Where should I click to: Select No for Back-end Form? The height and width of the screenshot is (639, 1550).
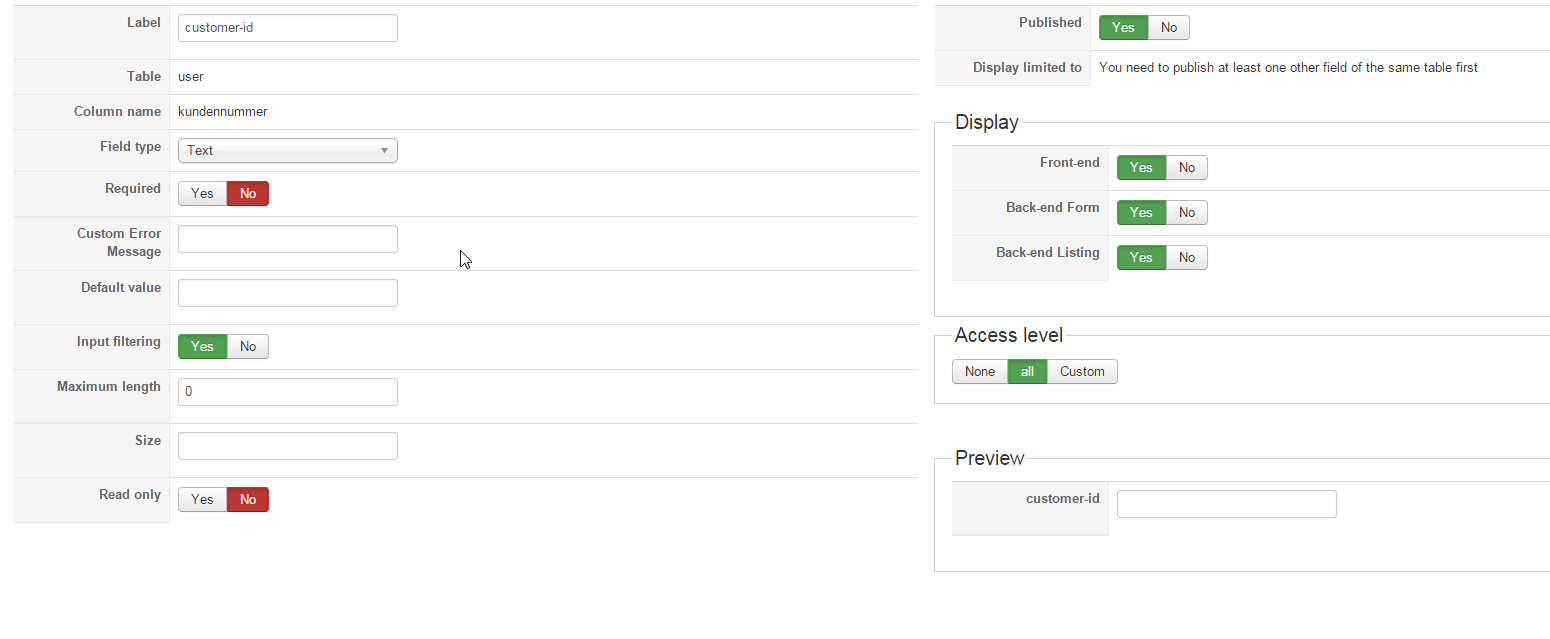tap(1186, 213)
